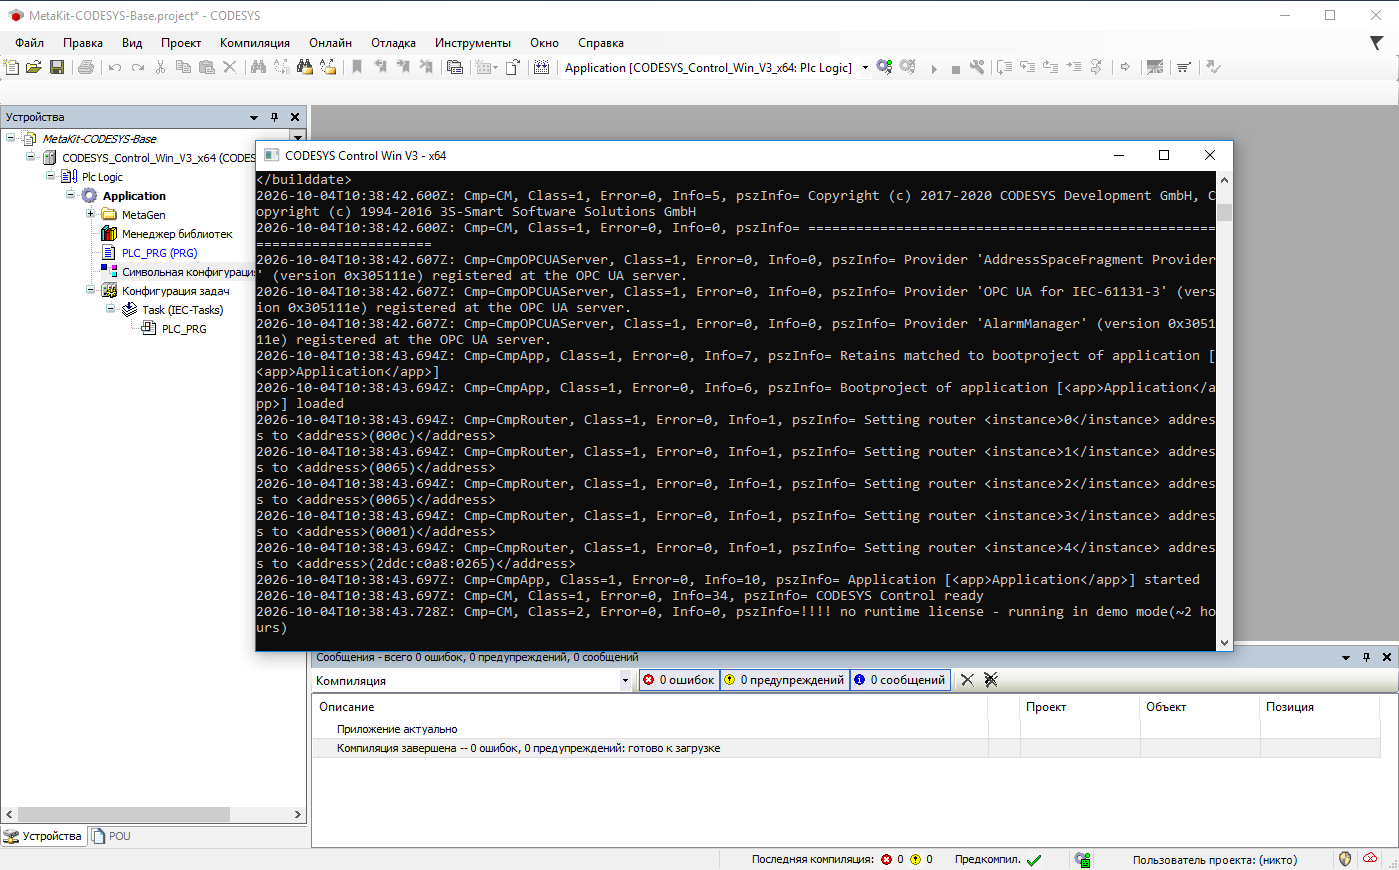Pin the Devices panel
The height and width of the screenshot is (870, 1399).
click(x=275, y=117)
